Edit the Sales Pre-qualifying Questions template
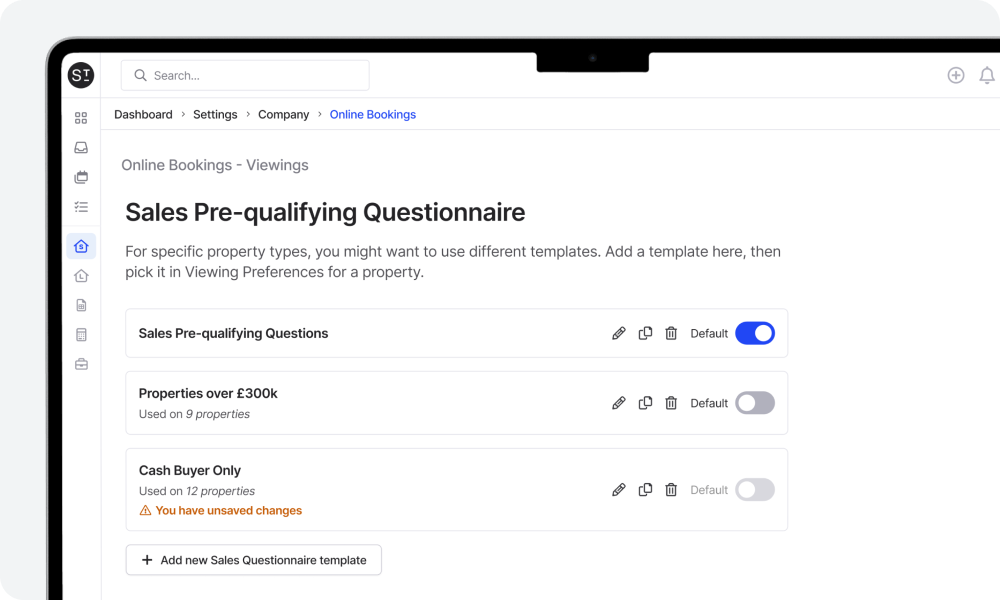Image resolution: width=1000 pixels, height=600 pixels. tap(619, 333)
